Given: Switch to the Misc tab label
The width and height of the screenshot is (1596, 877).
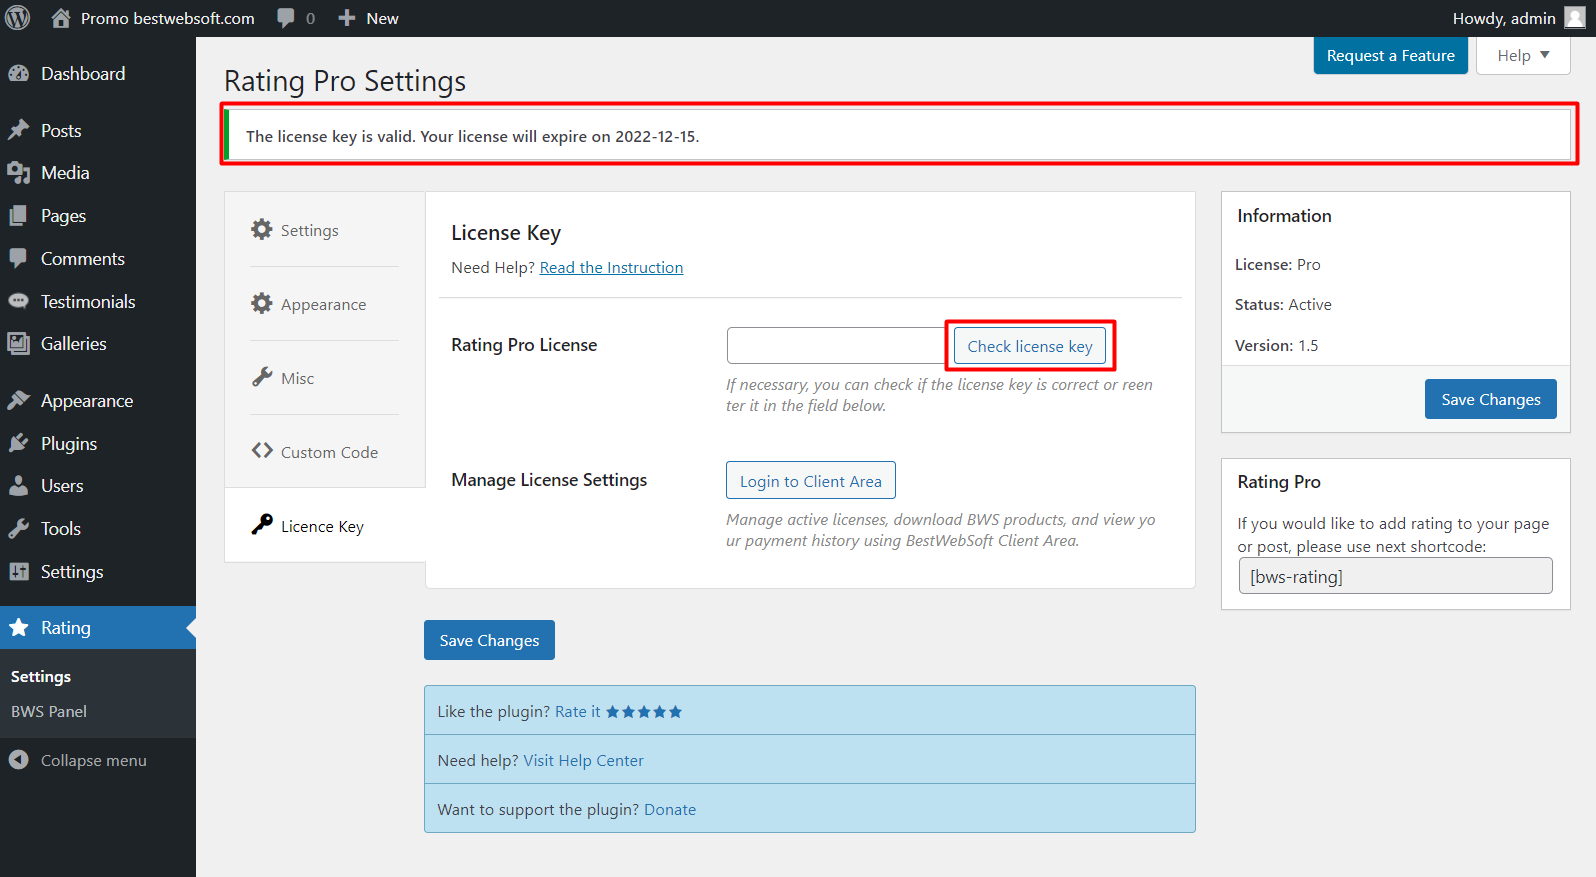Looking at the screenshot, I should click(297, 379).
